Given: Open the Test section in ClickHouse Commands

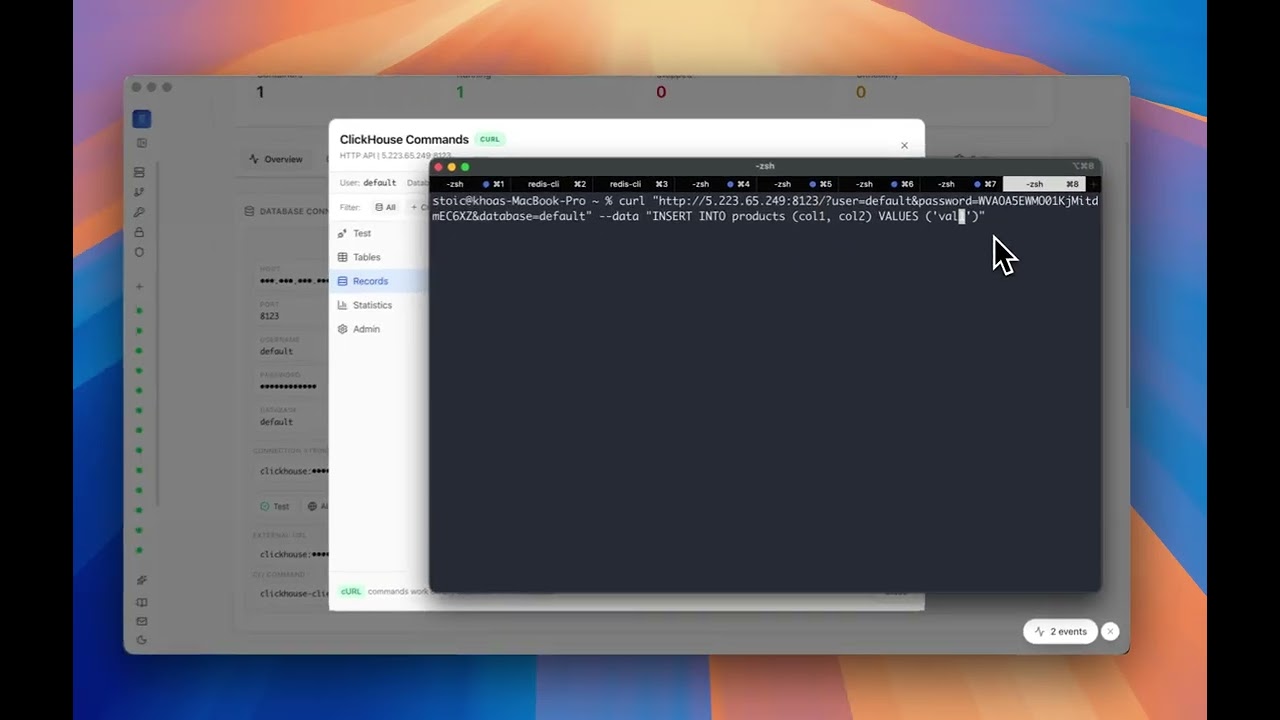Looking at the screenshot, I should 380,233.
